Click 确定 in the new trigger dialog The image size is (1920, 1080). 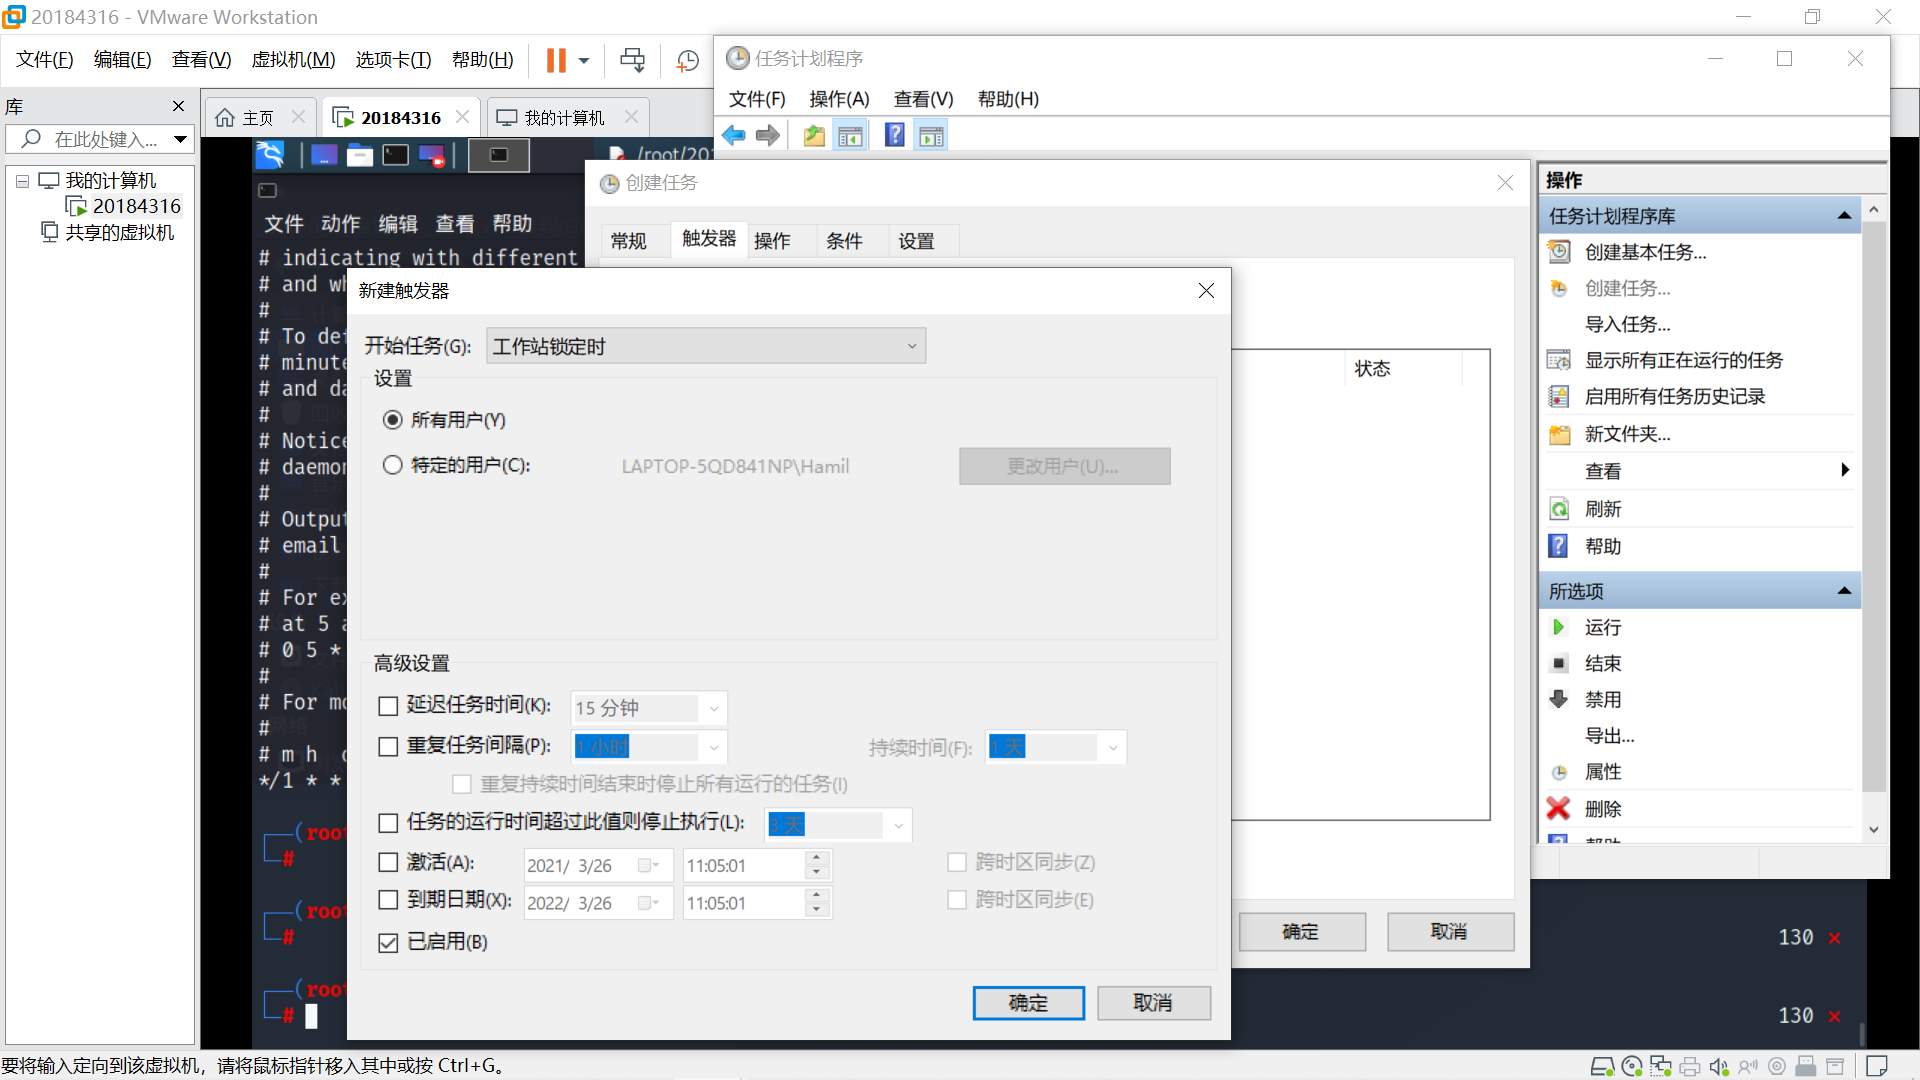pos(1028,1002)
